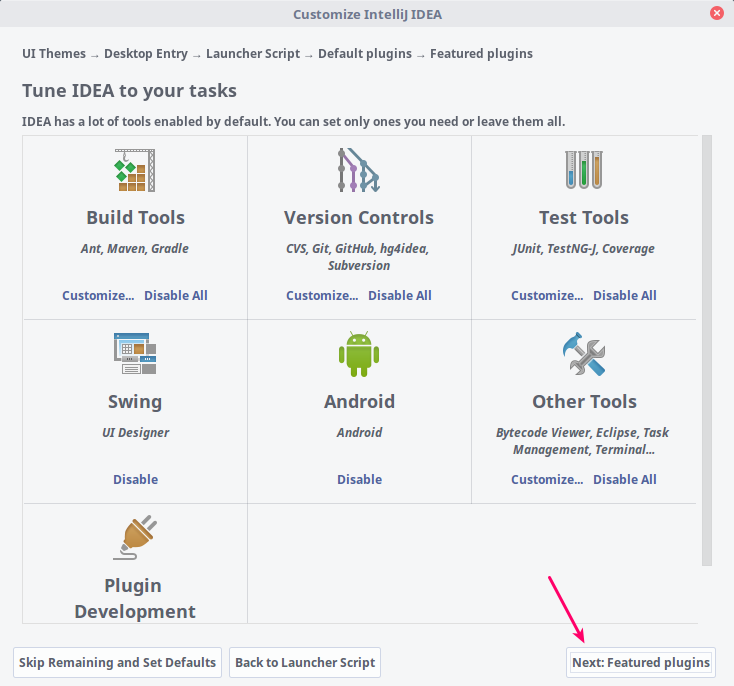734x686 pixels.
Task: Click the Other Tools heading
Action: 584,402
